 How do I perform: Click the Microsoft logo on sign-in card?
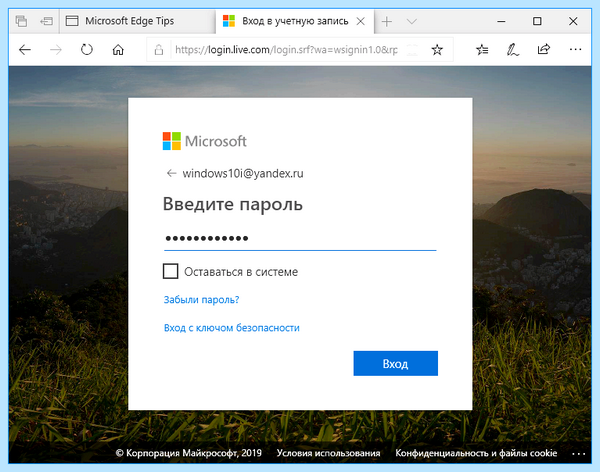click(x=205, y=141)
